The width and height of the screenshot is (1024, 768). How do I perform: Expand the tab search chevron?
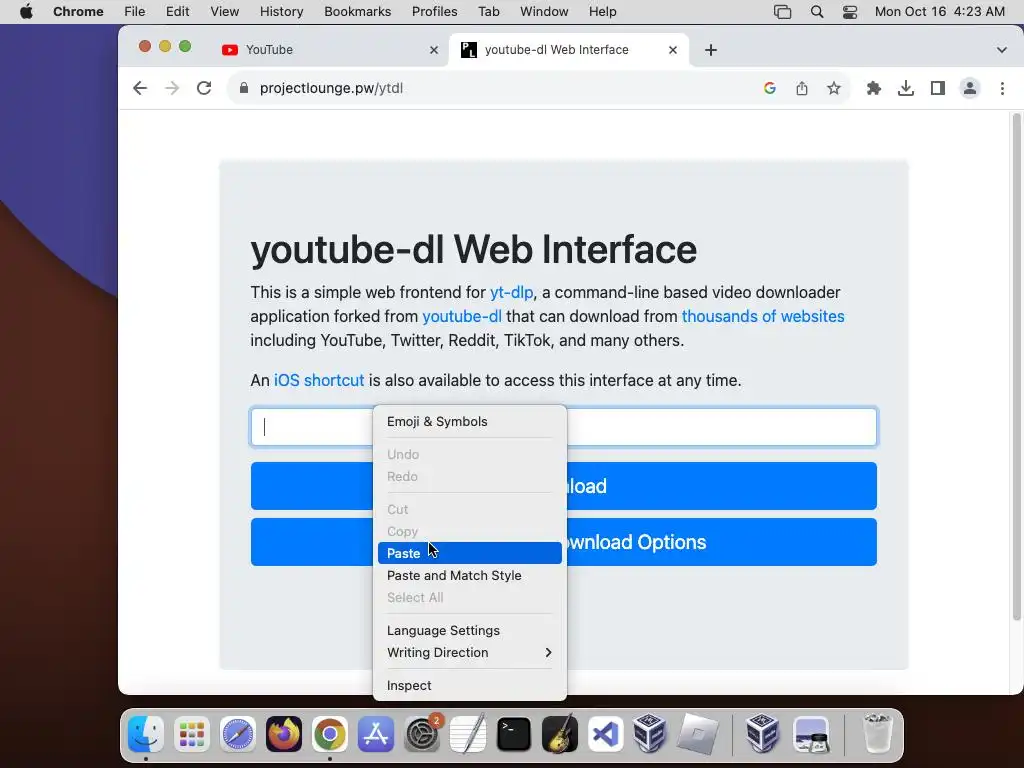1002,50
